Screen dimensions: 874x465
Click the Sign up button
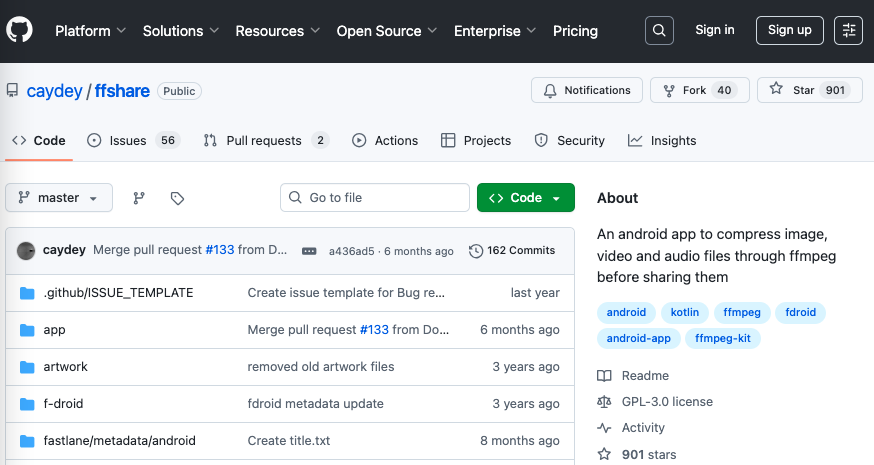[789, 30]
